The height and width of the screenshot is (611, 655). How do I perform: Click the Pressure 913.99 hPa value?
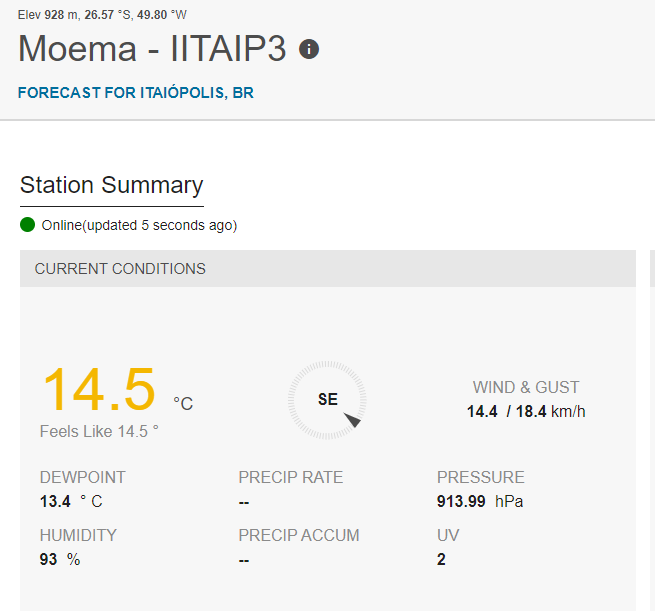[480, 501]
